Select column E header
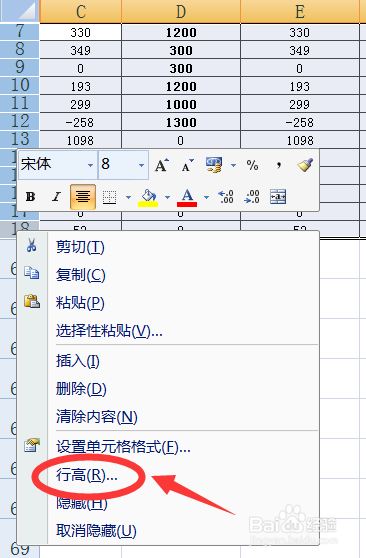Screen dimensions: 366x558 [300, 11]
